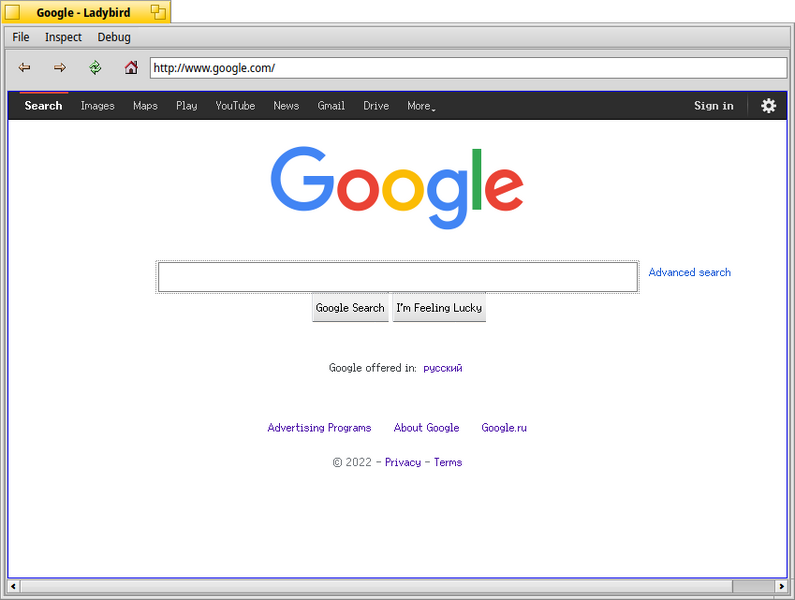Open the home page via house icon

[131, 67]
